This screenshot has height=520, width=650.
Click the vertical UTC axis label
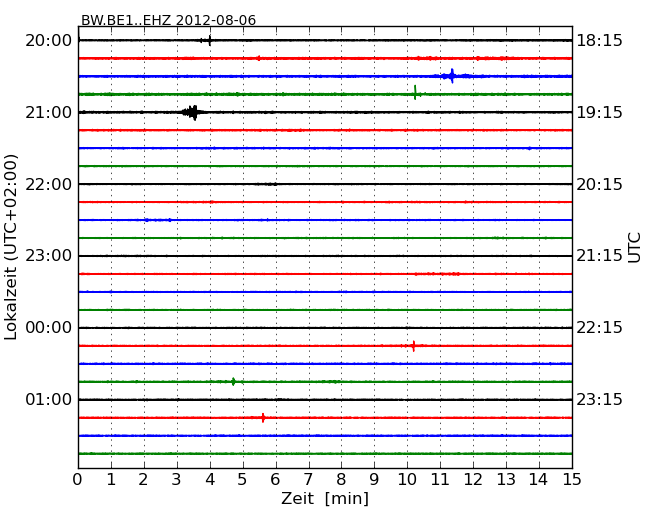tap(634, 248)
